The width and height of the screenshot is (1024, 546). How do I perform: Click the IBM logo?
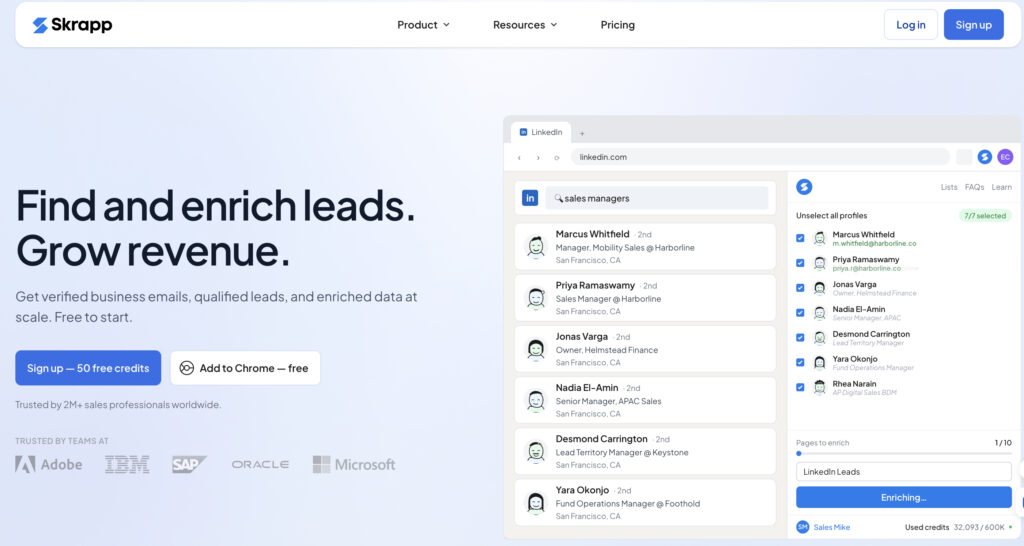[127, 464]
